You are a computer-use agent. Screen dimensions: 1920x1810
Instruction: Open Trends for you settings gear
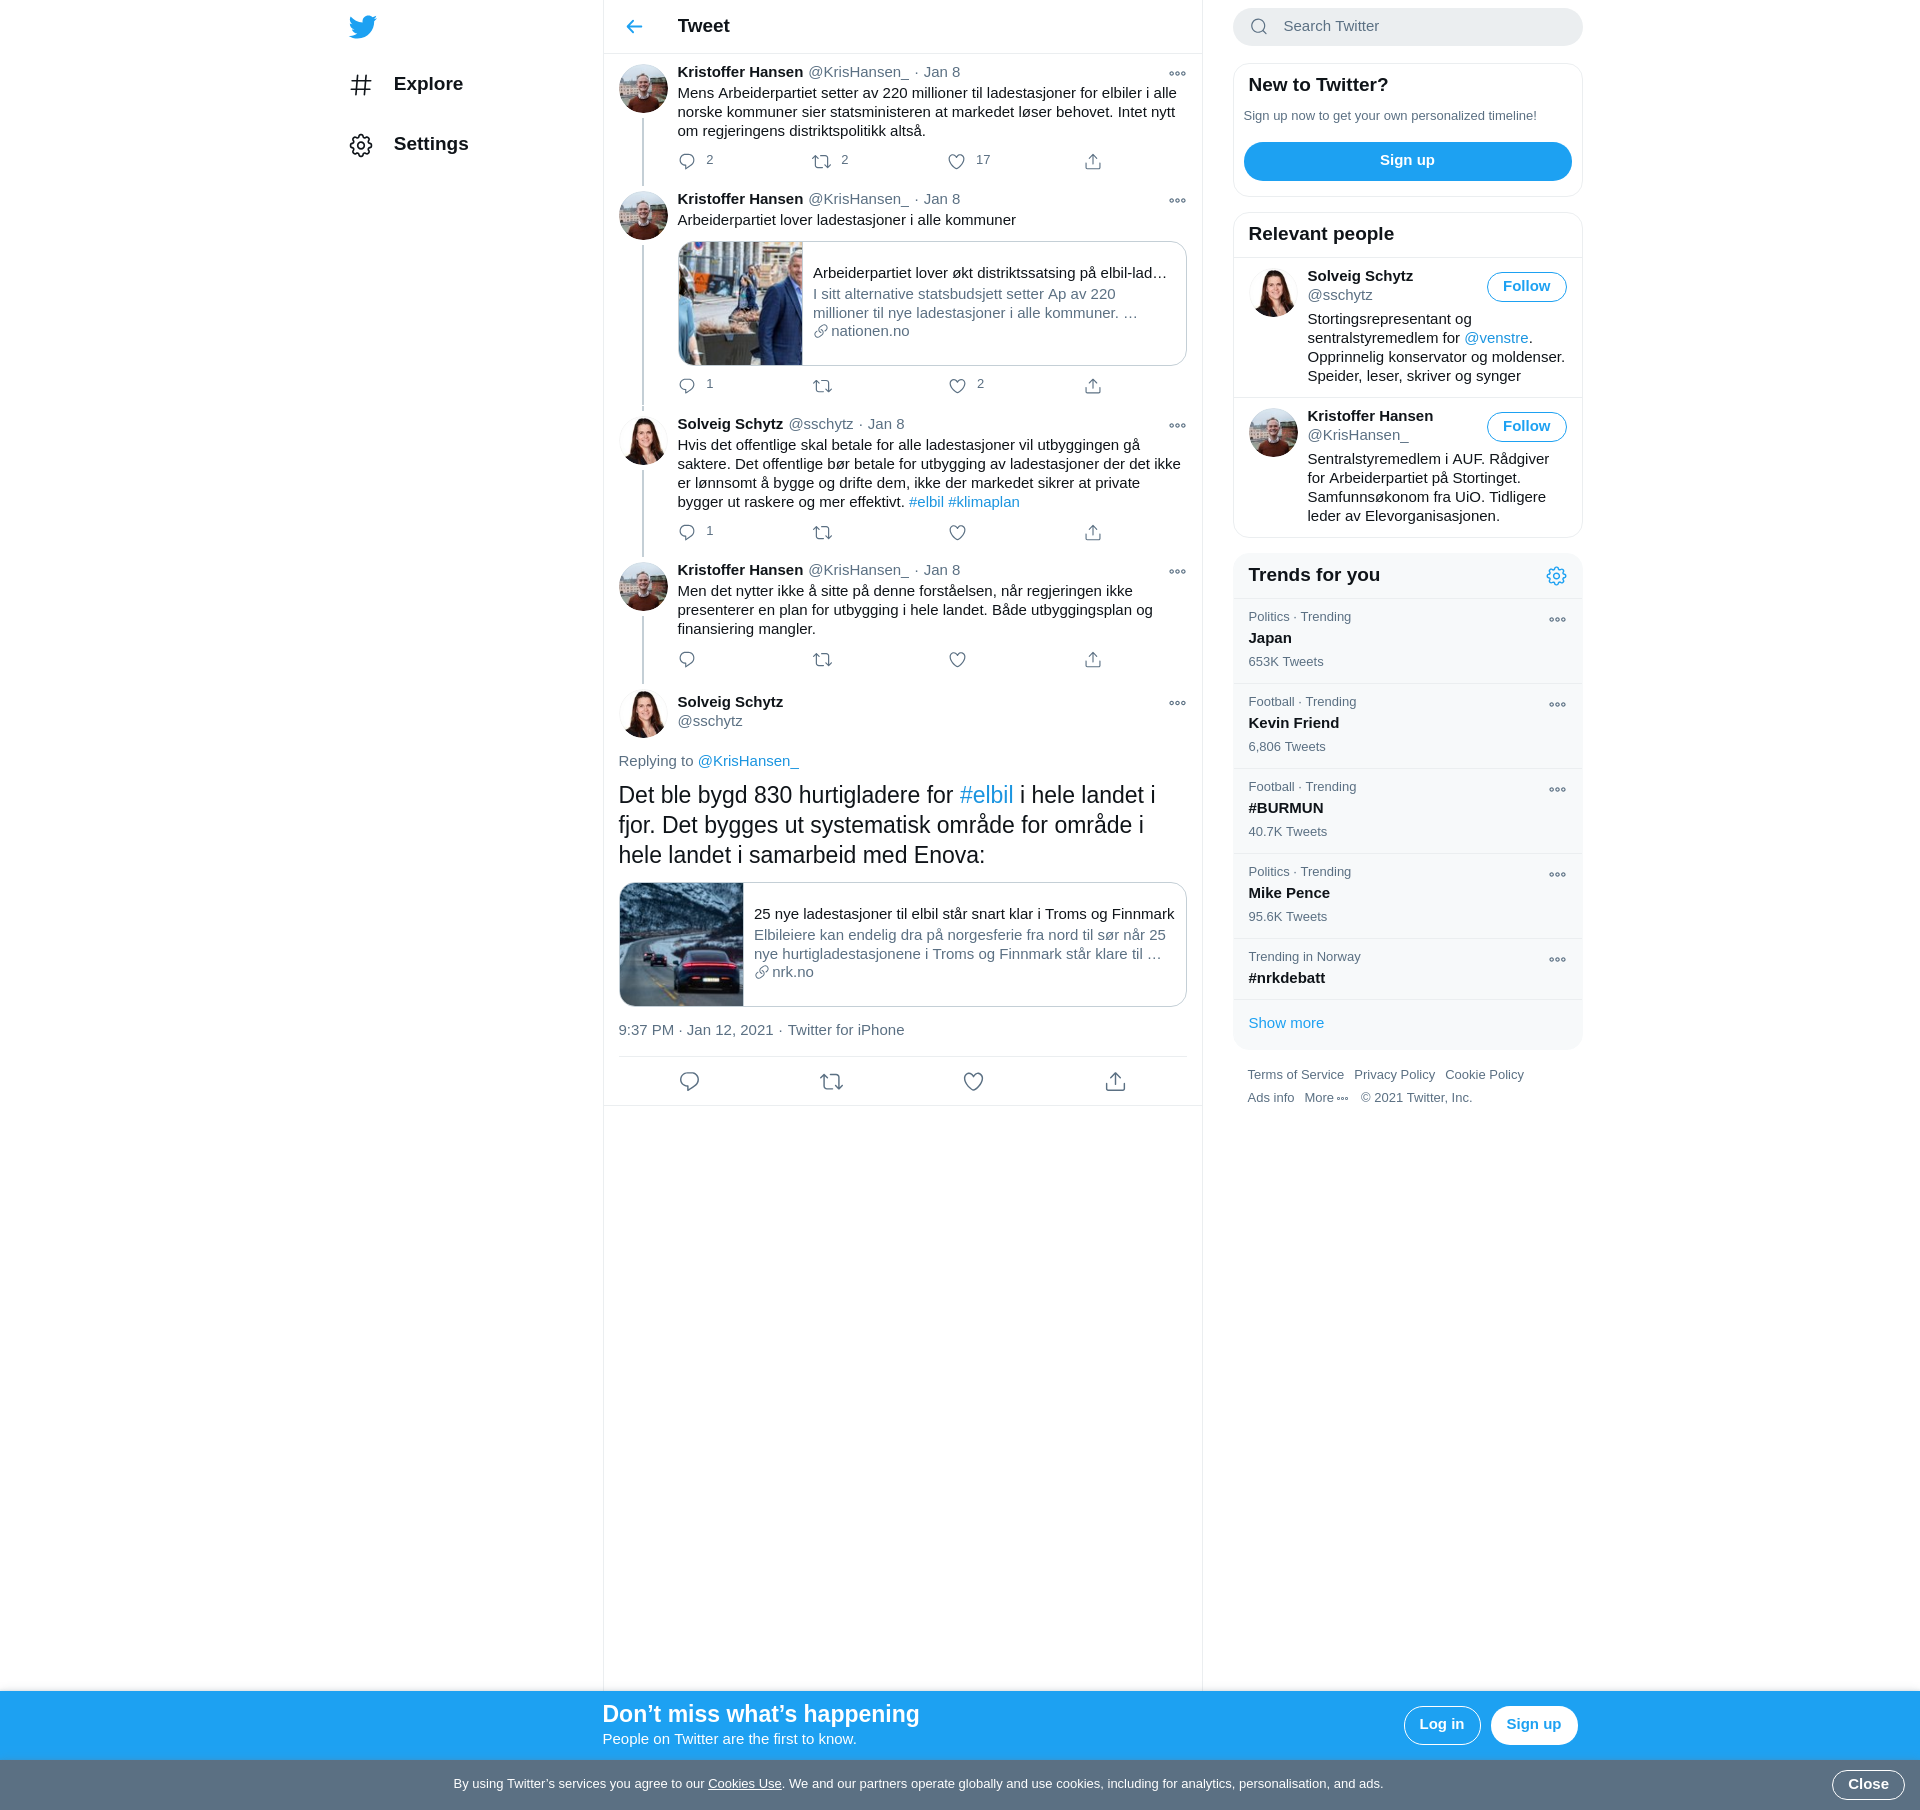tap(1556, 576)
